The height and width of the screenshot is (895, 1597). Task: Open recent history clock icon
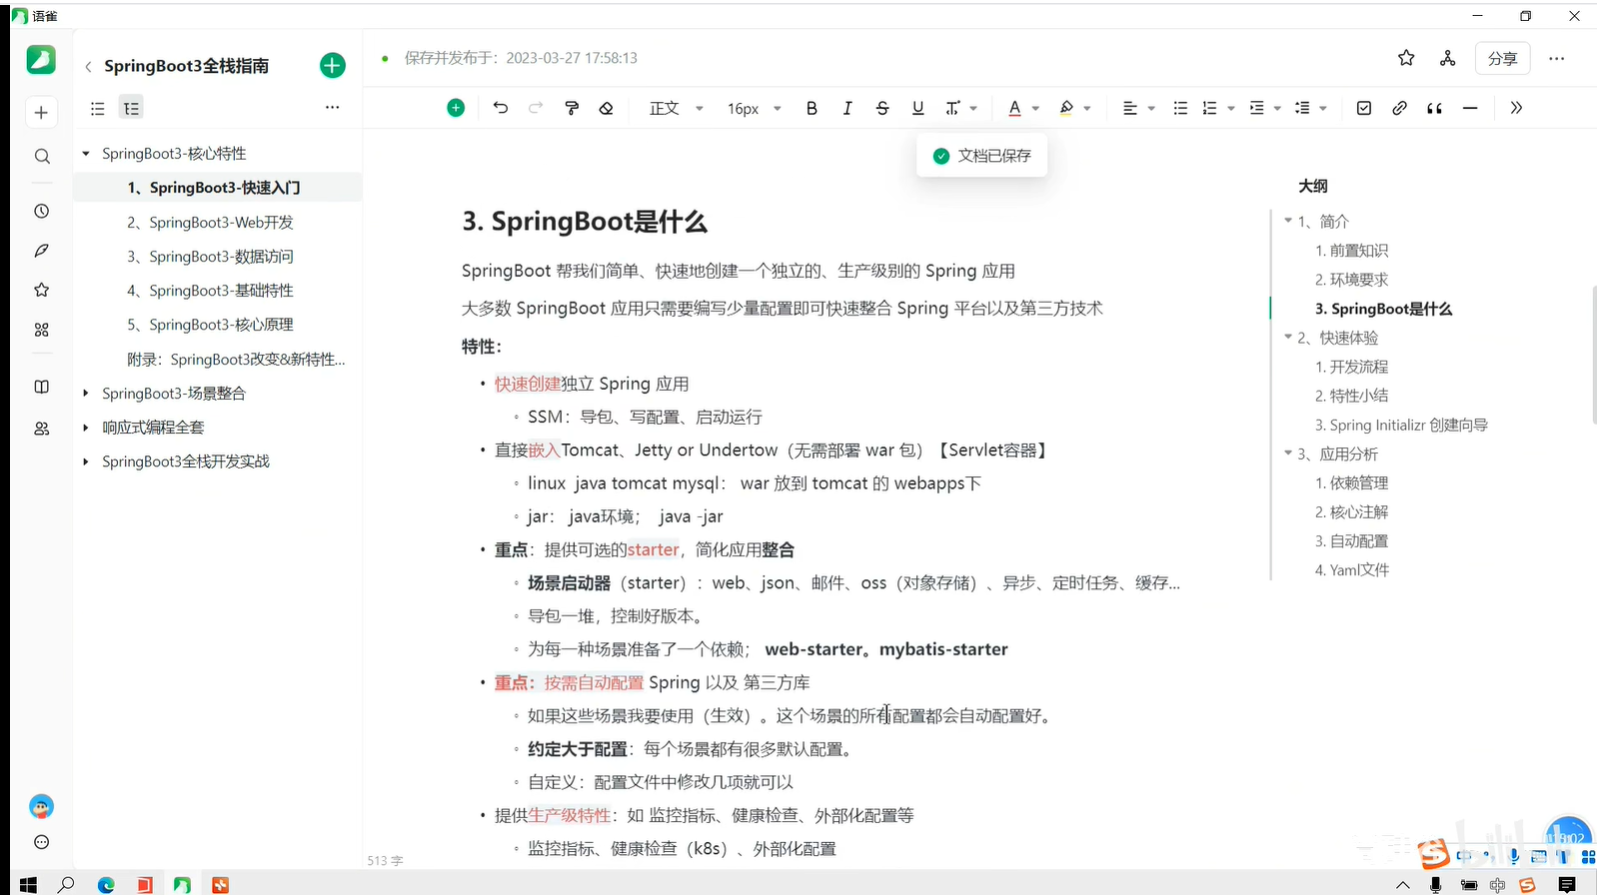click(x=41, y=211)
